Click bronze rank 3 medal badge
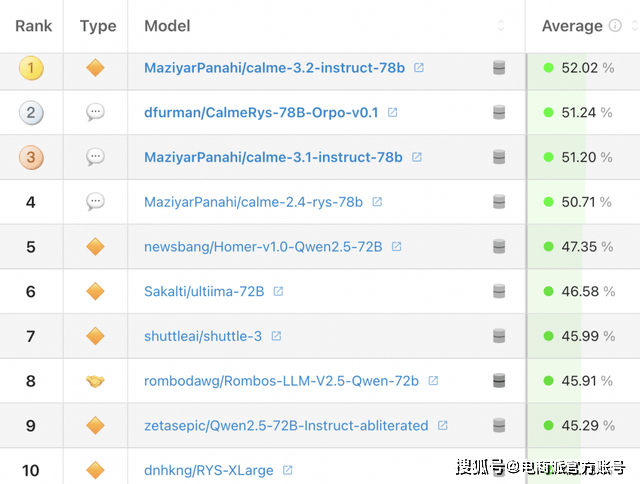Image resolution: width=640 pixels, height=484 pixels. [31, 158]
